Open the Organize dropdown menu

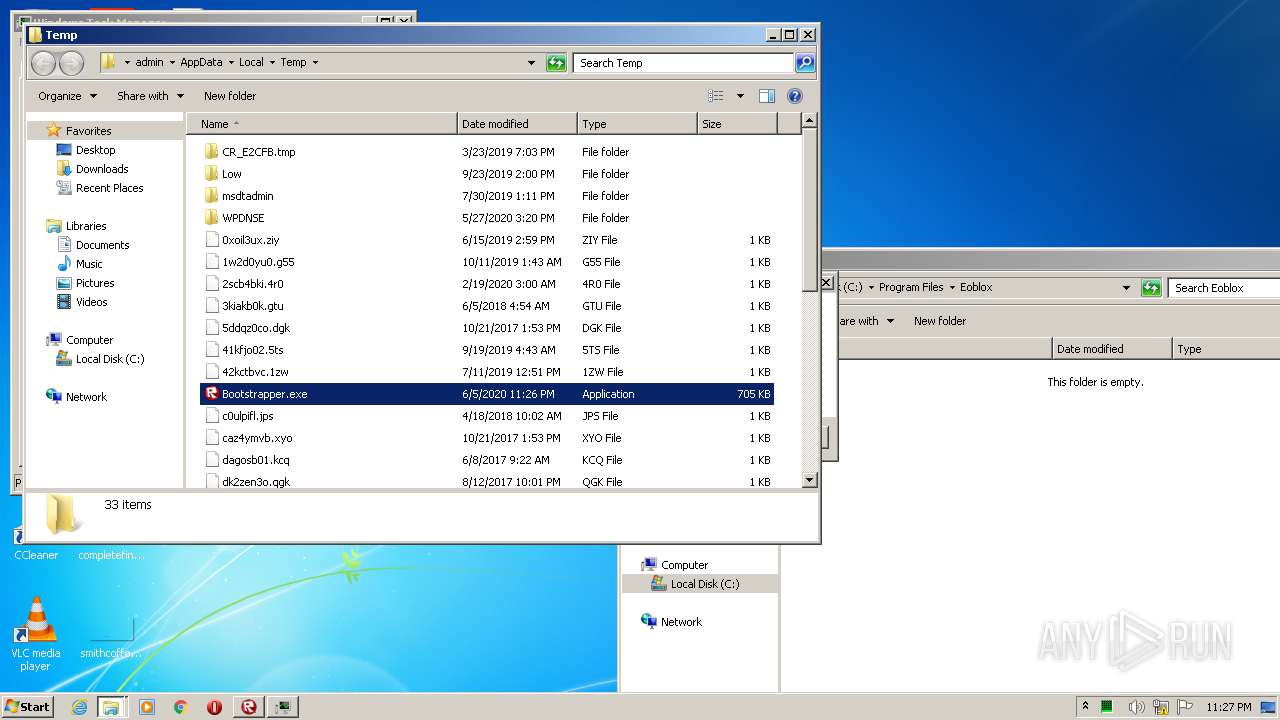coord(67,96)
